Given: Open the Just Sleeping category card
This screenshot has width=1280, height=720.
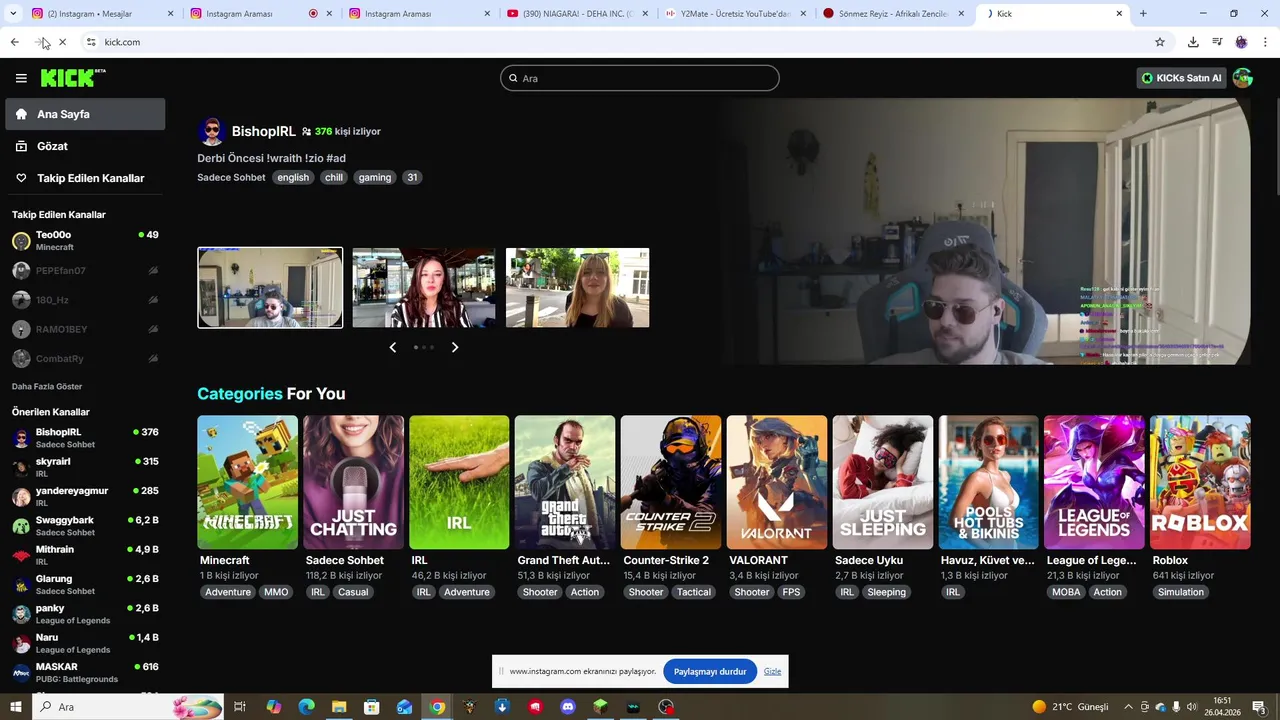Looking at the screenshot, I should (x=883, y=482).
